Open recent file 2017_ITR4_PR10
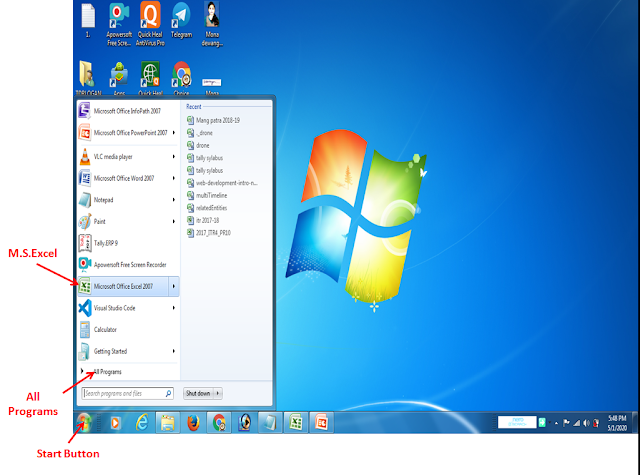The image size is (640, 475). 209,233
